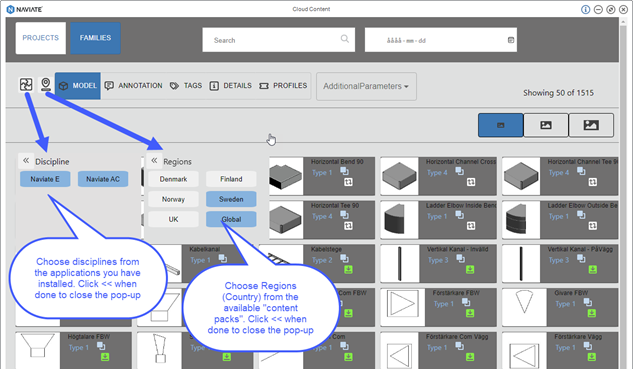
Task: Click the Search input field
Action: (x=279, y=40)
